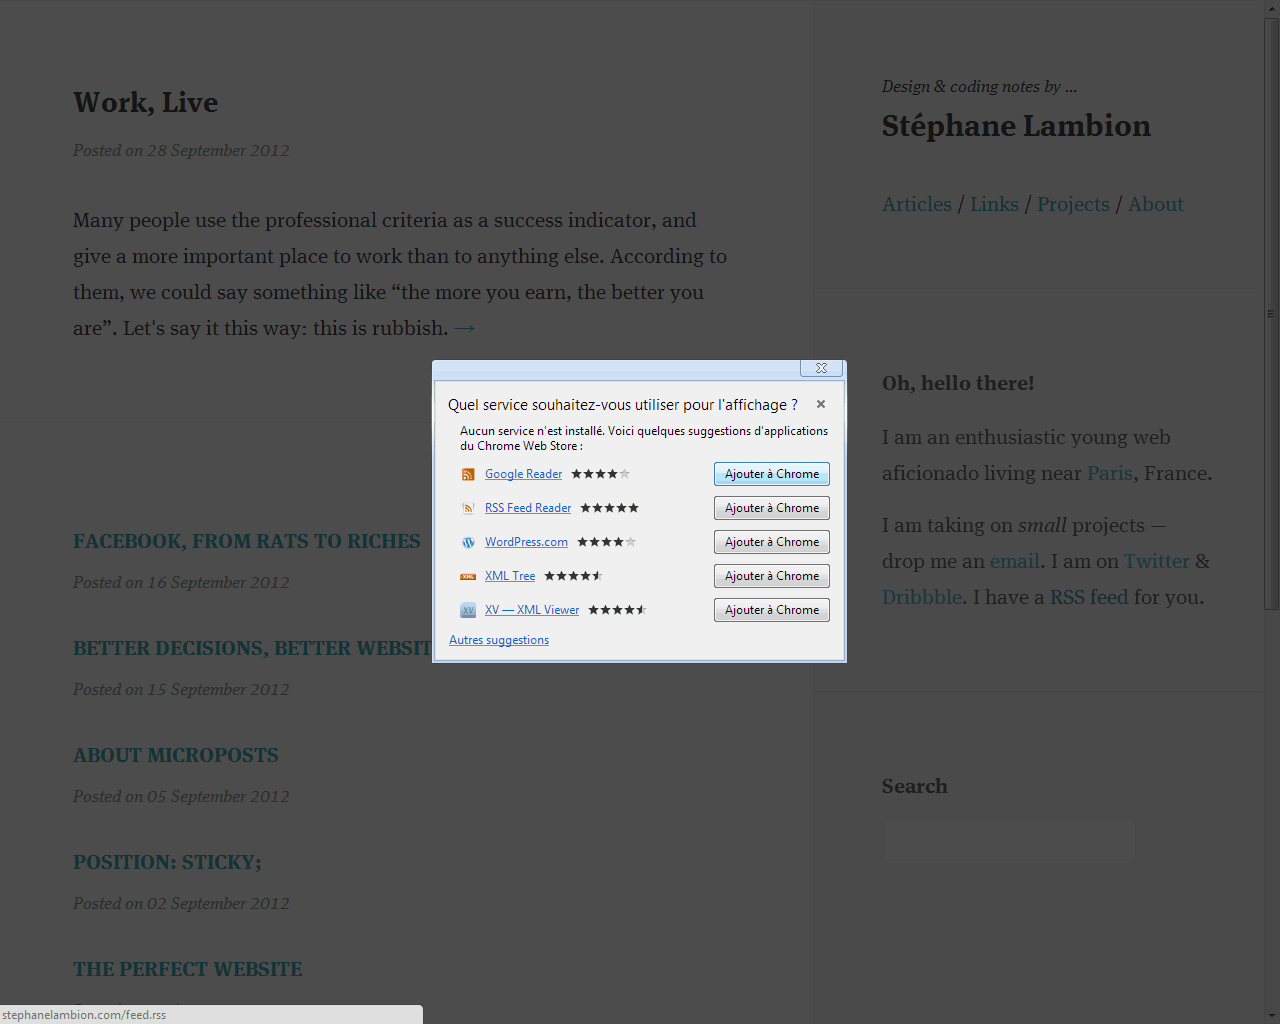Close the dialog with the inner x icon
The image size is (1280, 1024).
point(821,404)
